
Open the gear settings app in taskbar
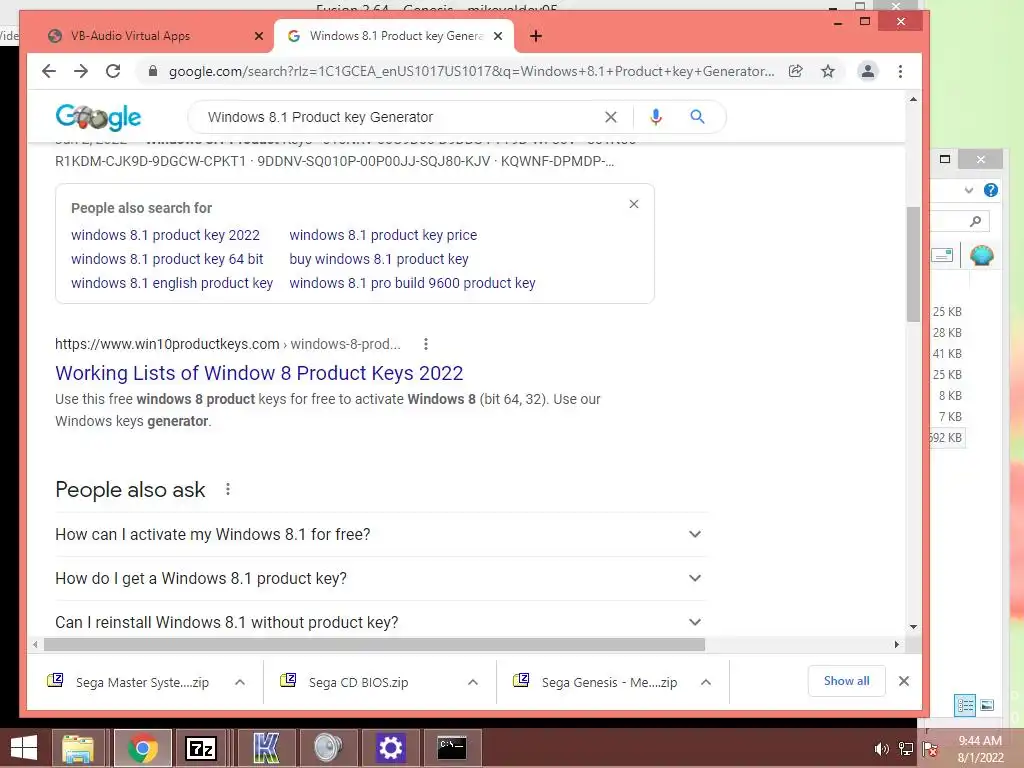click(x=390, y=748)
